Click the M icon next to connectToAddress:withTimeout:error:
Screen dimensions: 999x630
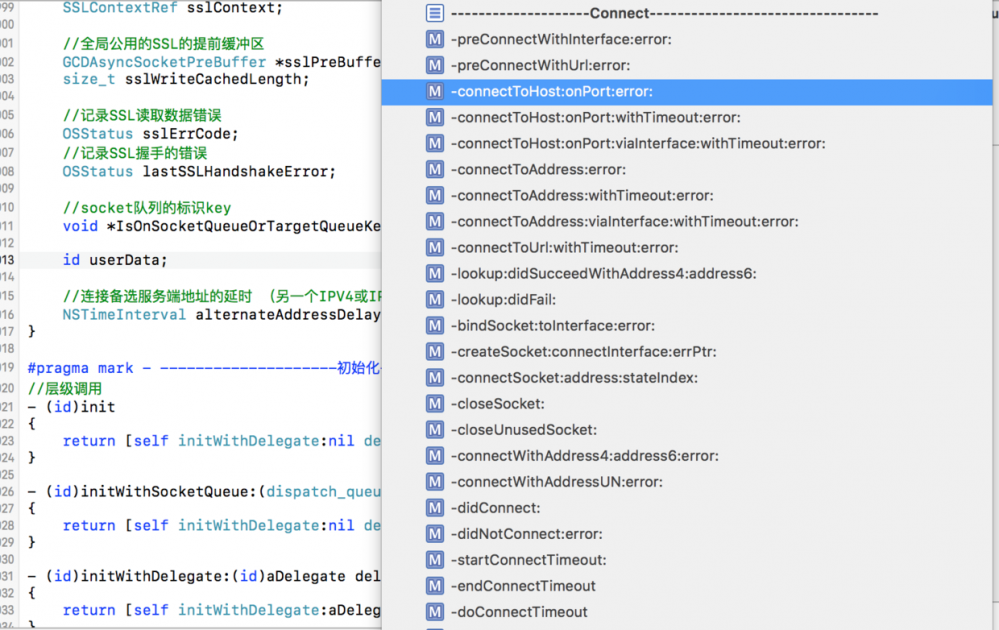click(x=435, y=195)
